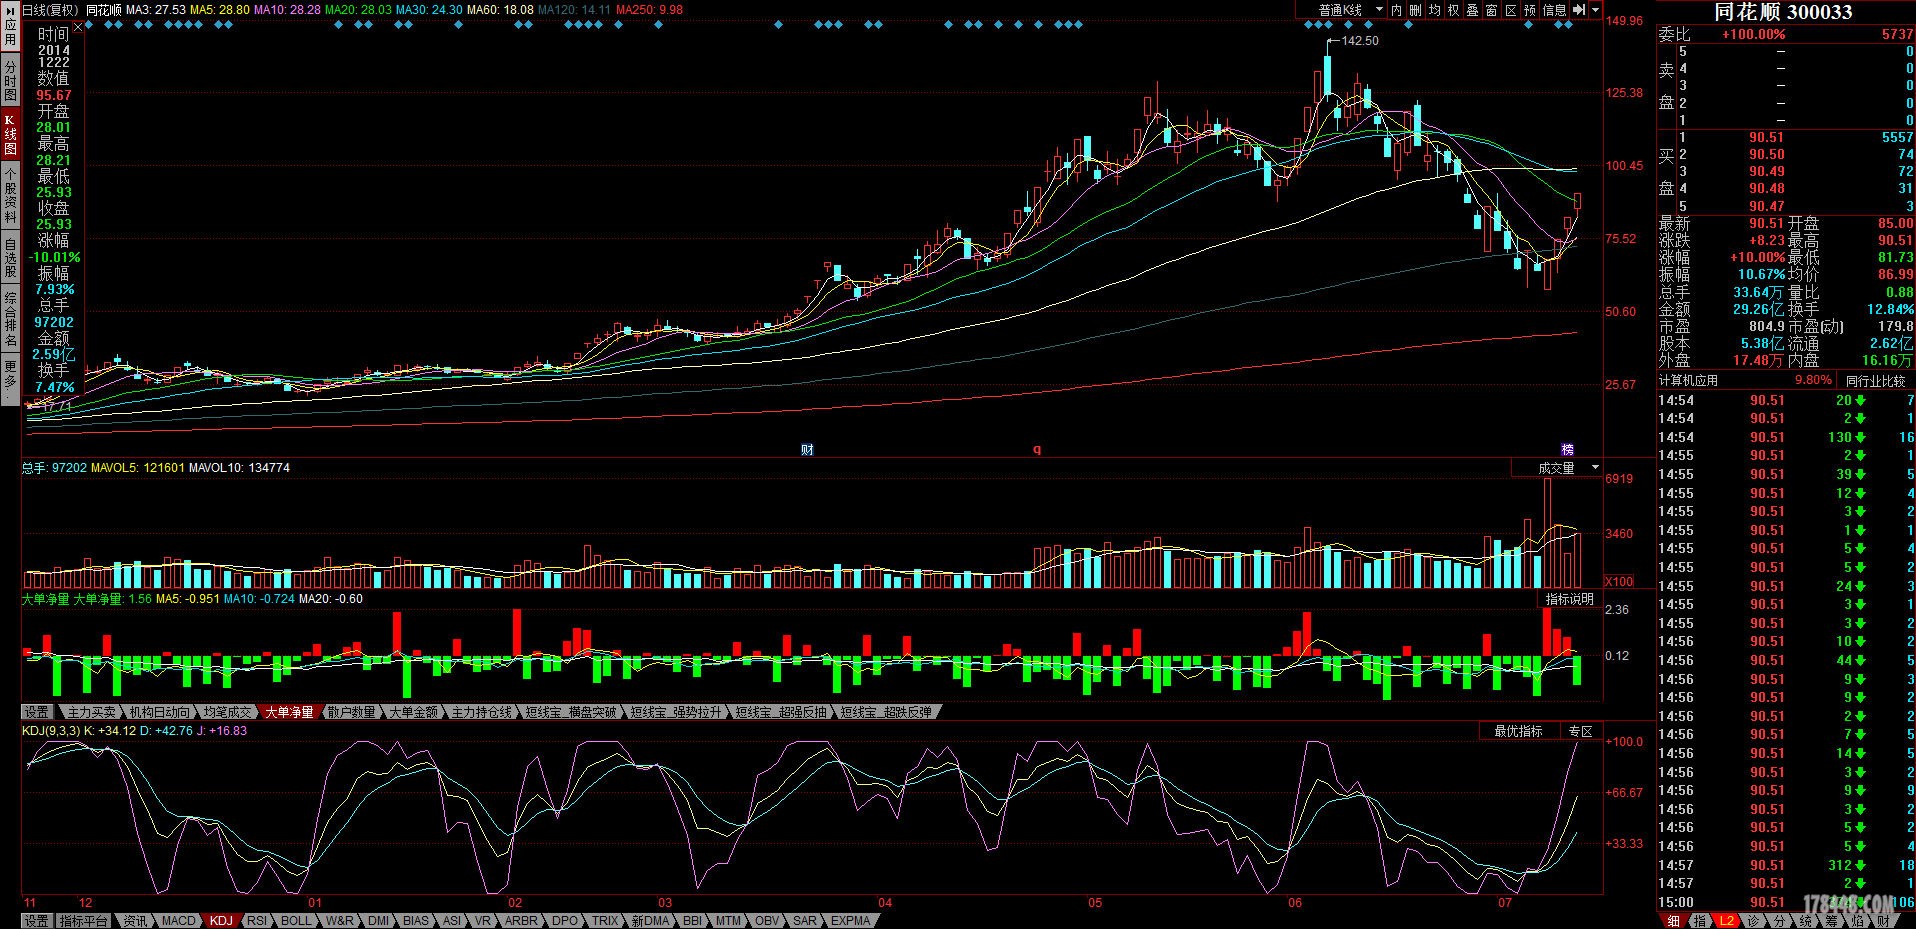Switch to the DMI indicator tab
The width and height of the screenshot is (1916, 929).
click(x=378, y=921)
